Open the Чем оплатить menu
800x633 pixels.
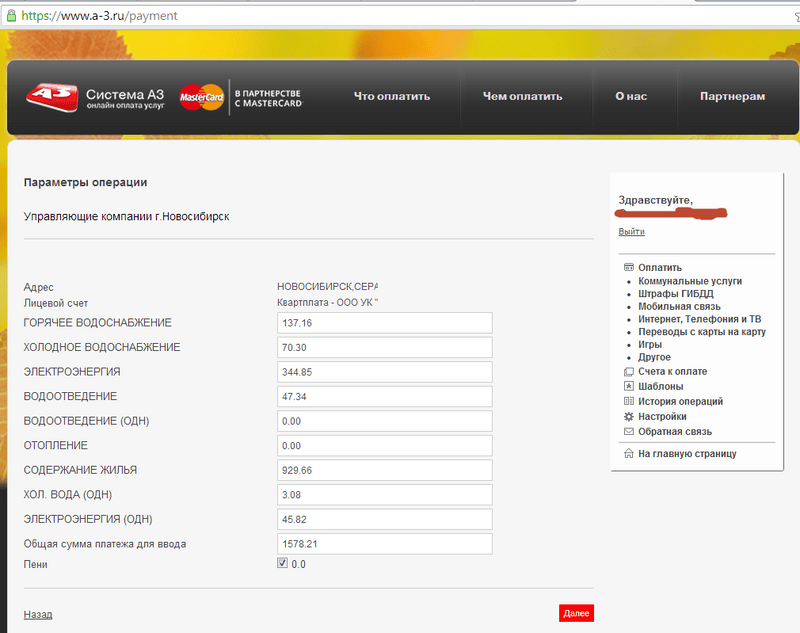click(522, 97)
